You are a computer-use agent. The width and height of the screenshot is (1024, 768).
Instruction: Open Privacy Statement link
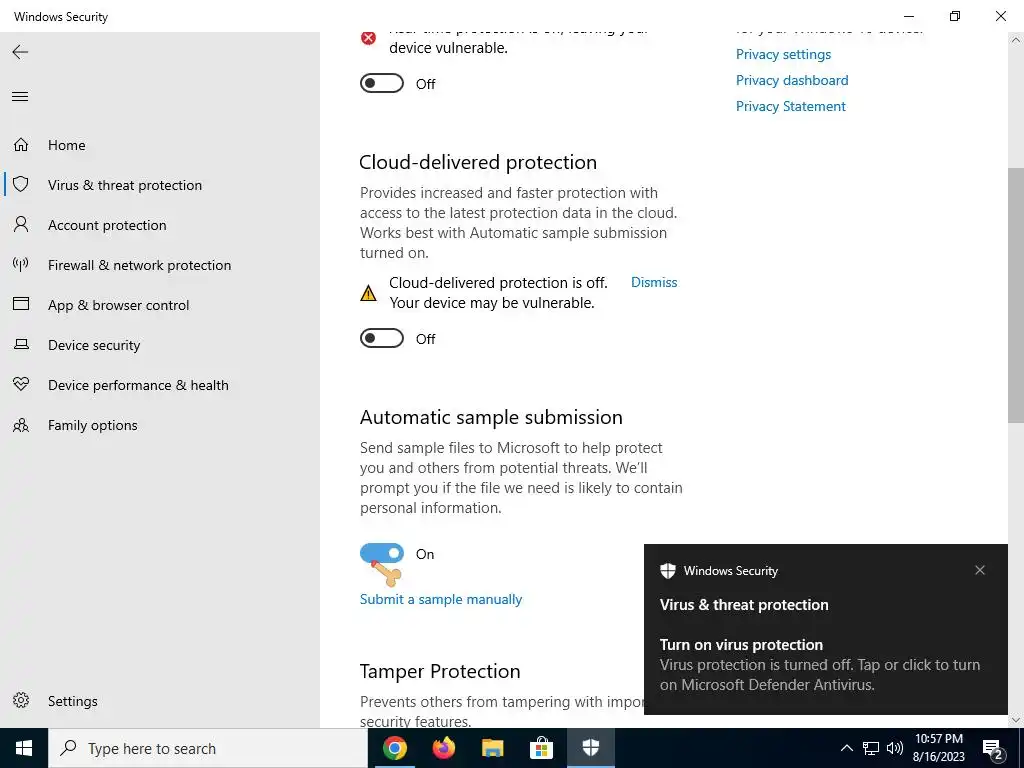(790, 106)
